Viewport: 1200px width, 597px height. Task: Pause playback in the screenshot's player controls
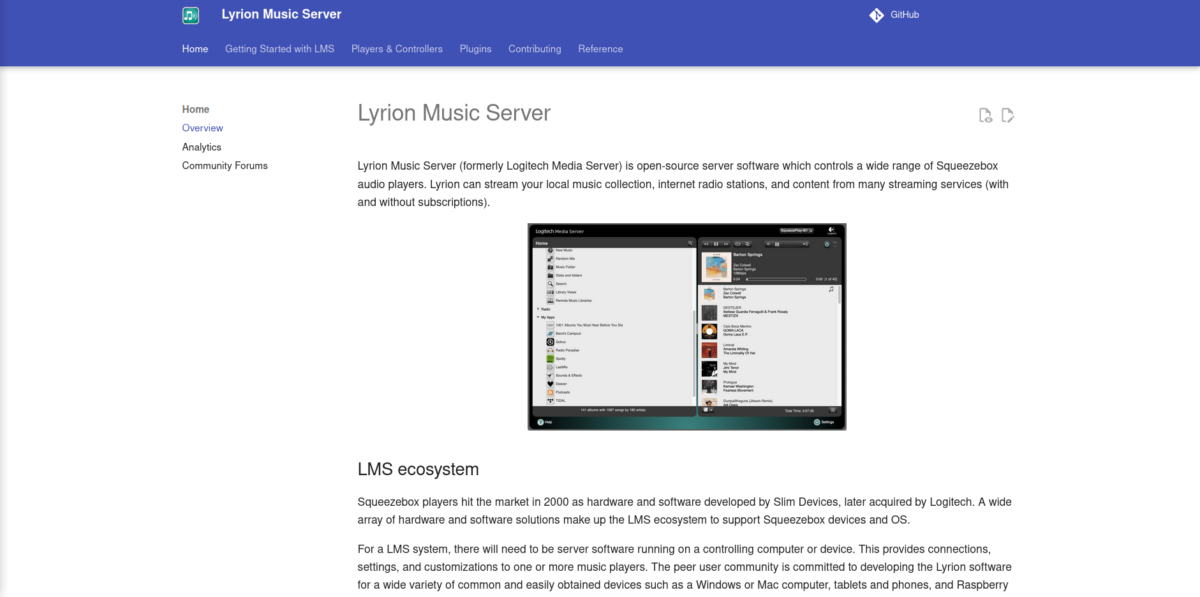click(714, 243)
